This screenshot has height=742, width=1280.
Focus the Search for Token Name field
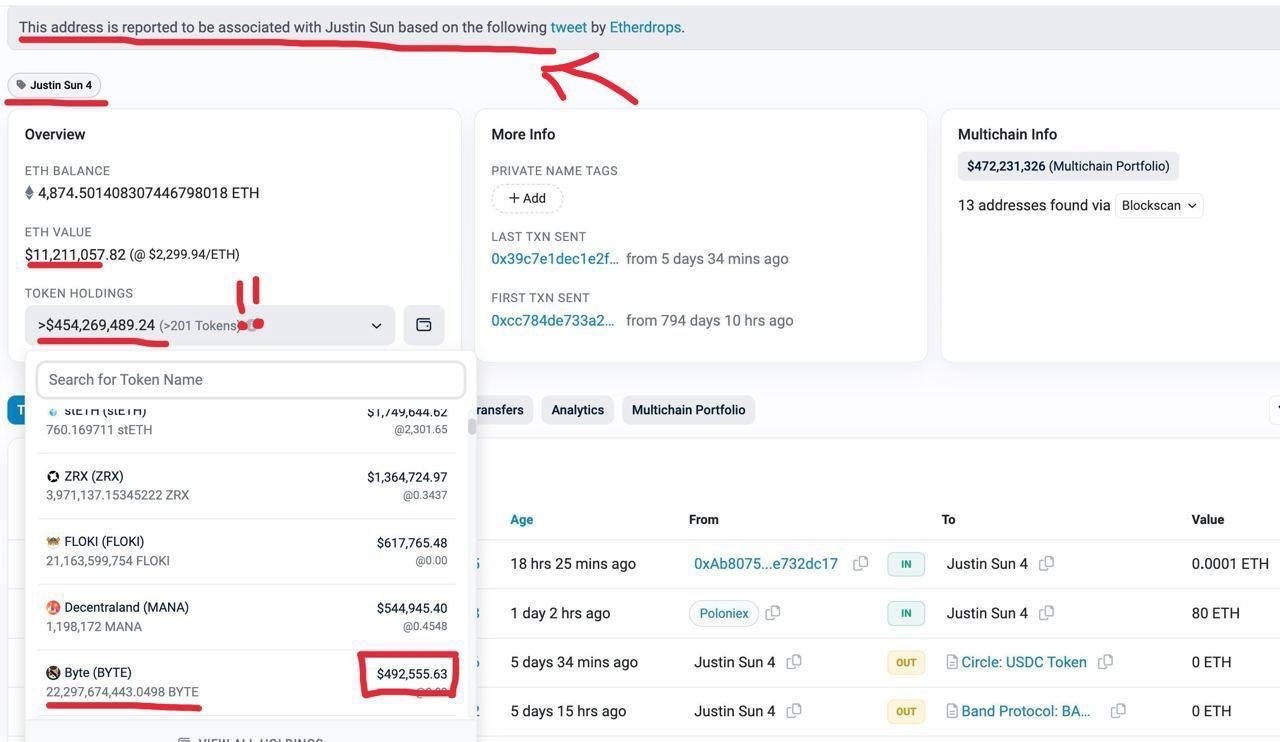click(251, 380)
